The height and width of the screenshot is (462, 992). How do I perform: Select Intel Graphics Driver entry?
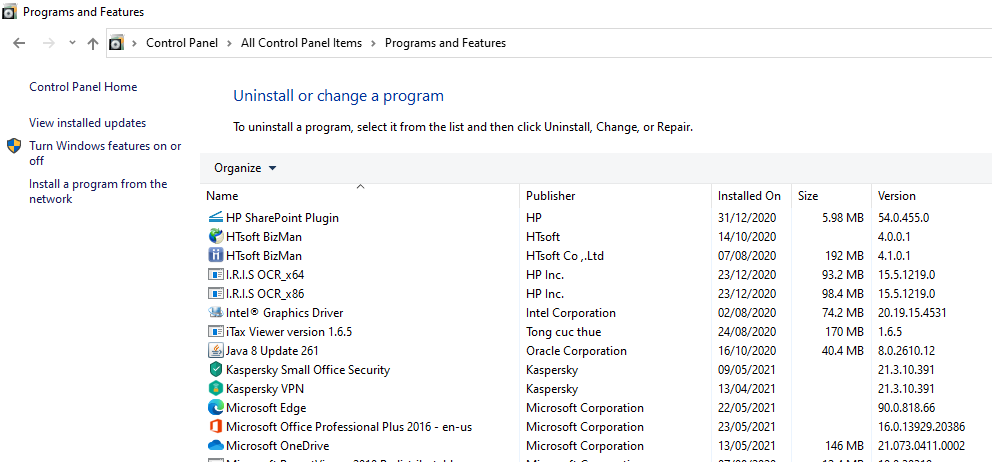tap(285, 313)
